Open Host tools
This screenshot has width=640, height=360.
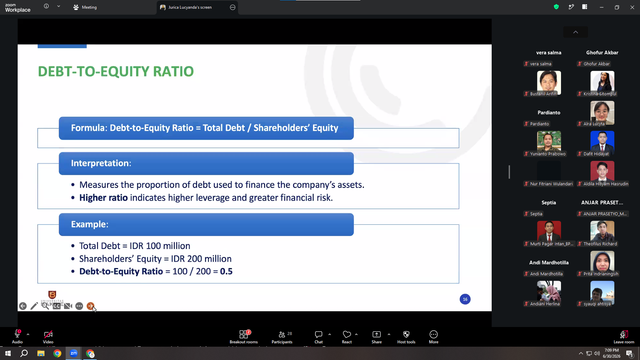pos(406,337)
